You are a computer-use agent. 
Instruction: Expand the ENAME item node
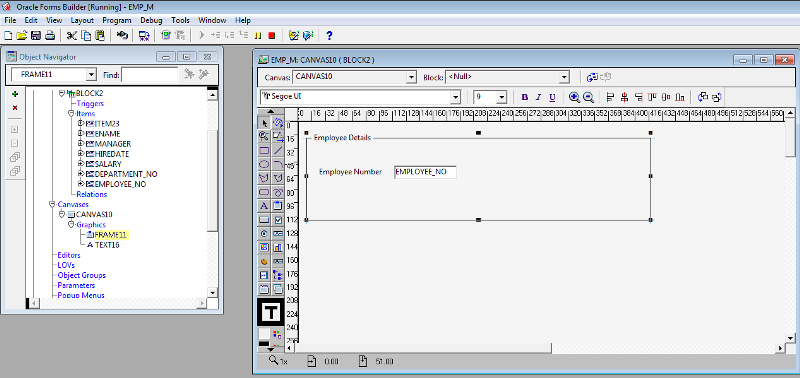pos(81,134)
